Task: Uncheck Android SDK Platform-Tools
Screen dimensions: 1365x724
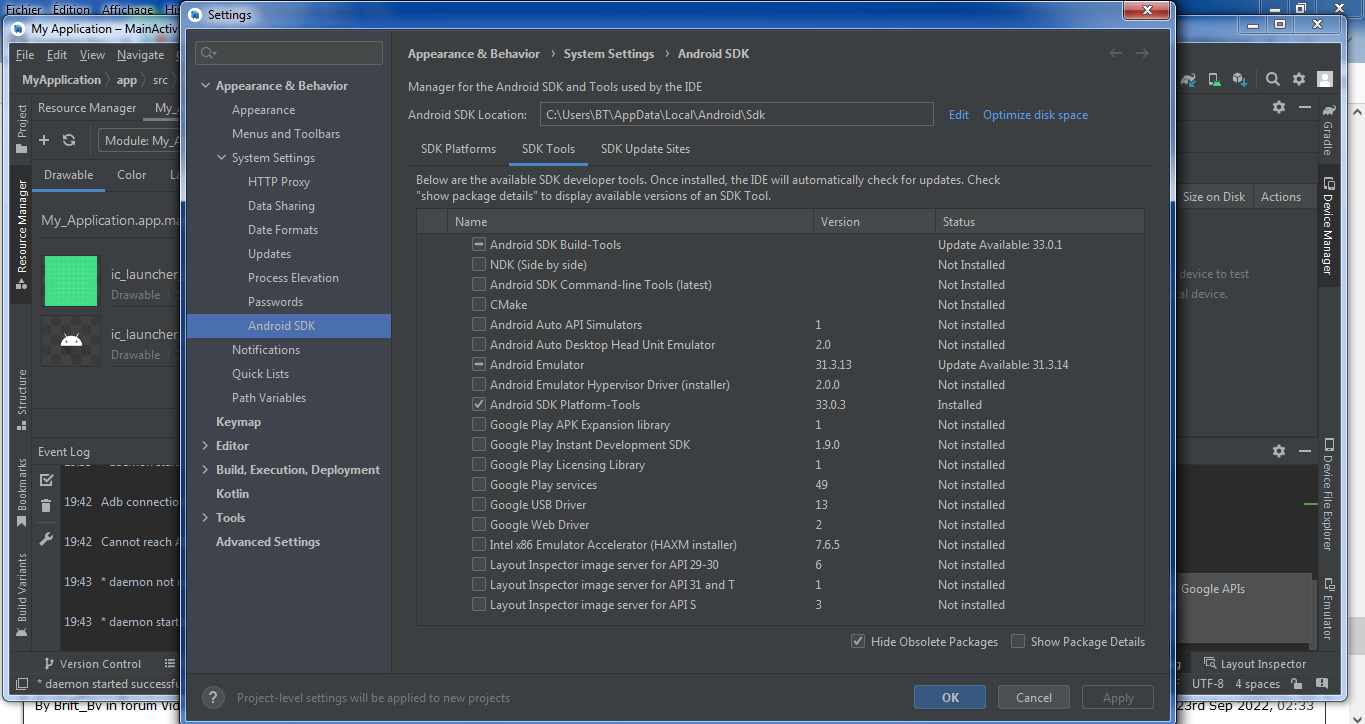Action: pos(479,405)
